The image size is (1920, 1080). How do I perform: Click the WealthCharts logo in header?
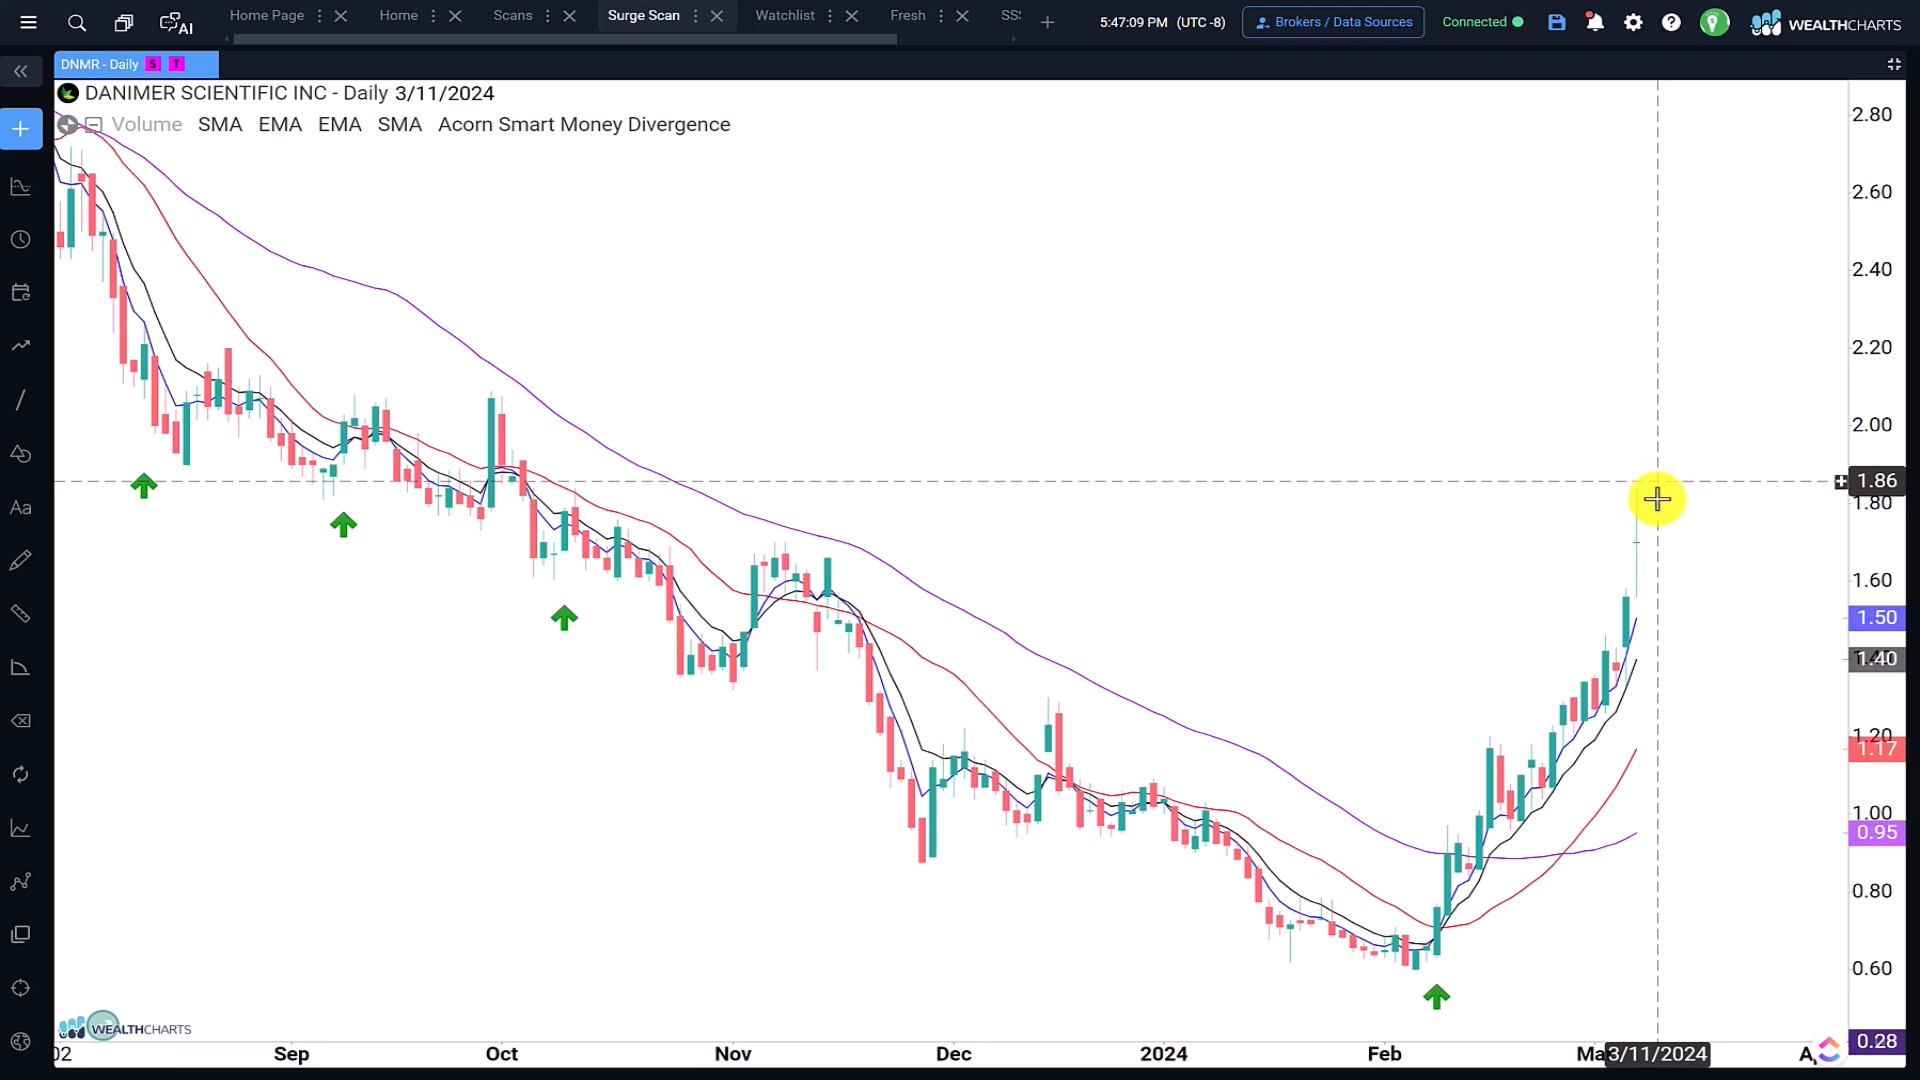point(1826,23)
